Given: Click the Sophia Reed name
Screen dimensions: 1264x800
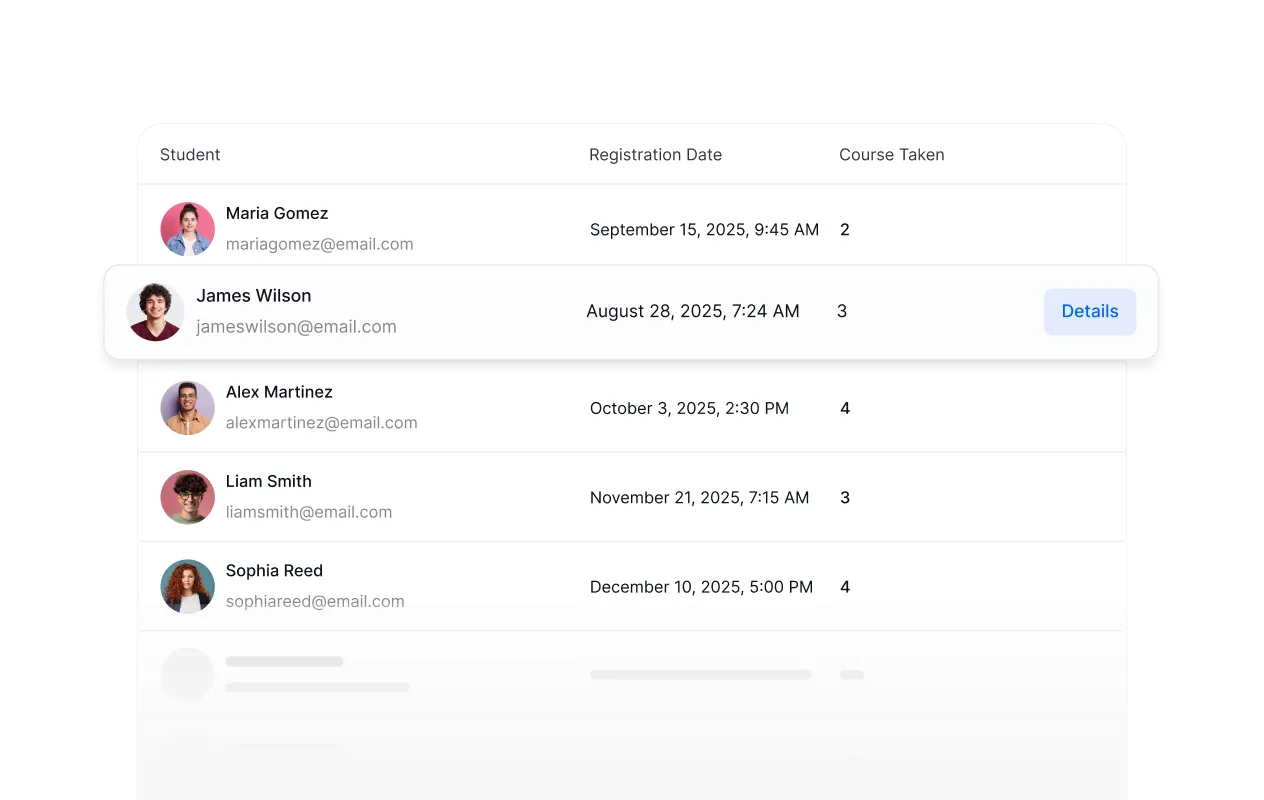Looking at the screenshot, I should [x=274, y=571].
